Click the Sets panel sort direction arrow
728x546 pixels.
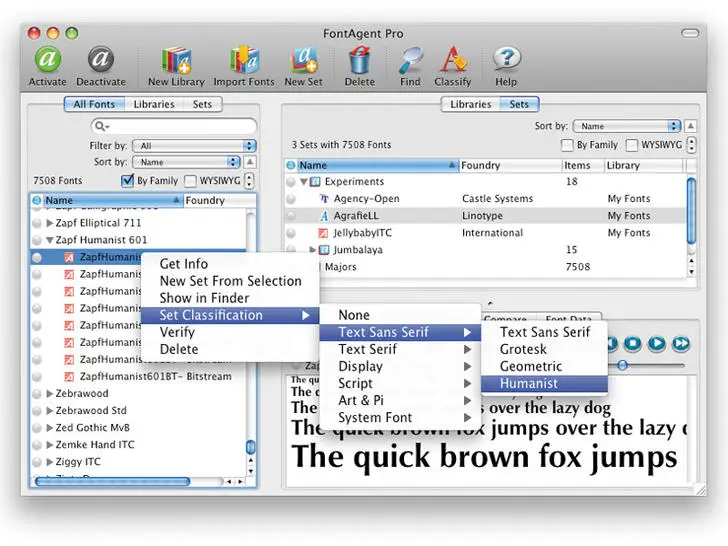[x=690, y=126]
